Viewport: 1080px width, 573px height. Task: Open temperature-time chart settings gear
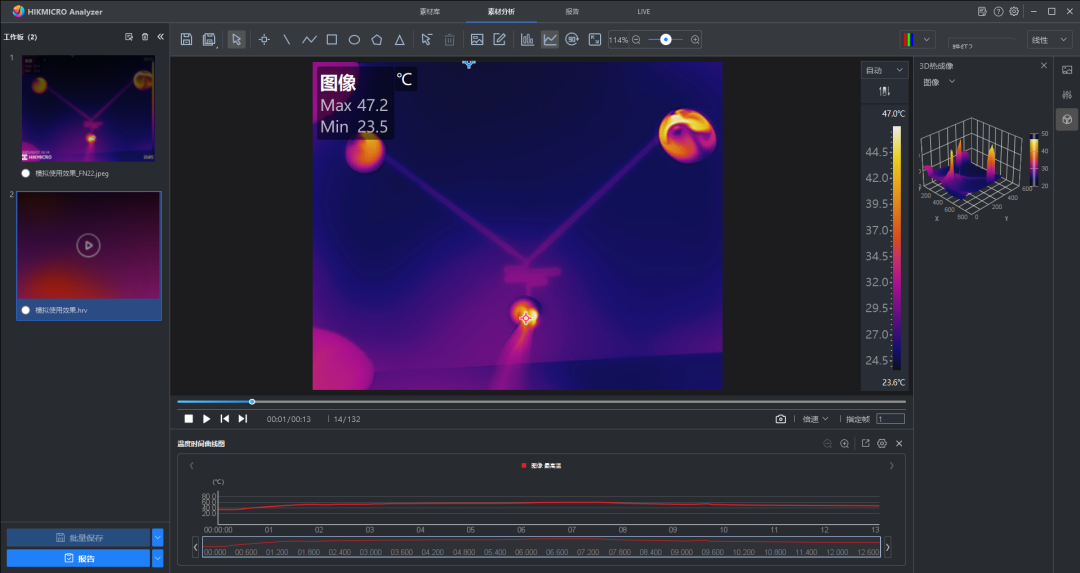(x=882, y=444)
